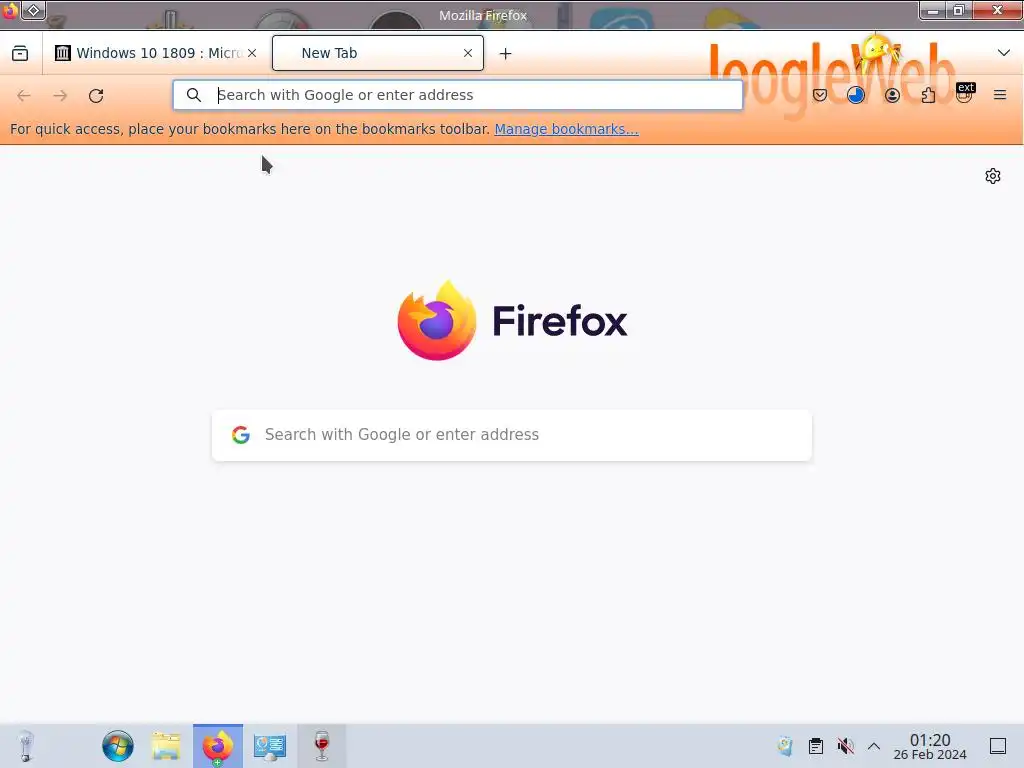This screenshot has height=768, width=1024.
Task: Open the Windows start orb menu
Action: pos(118,746)
